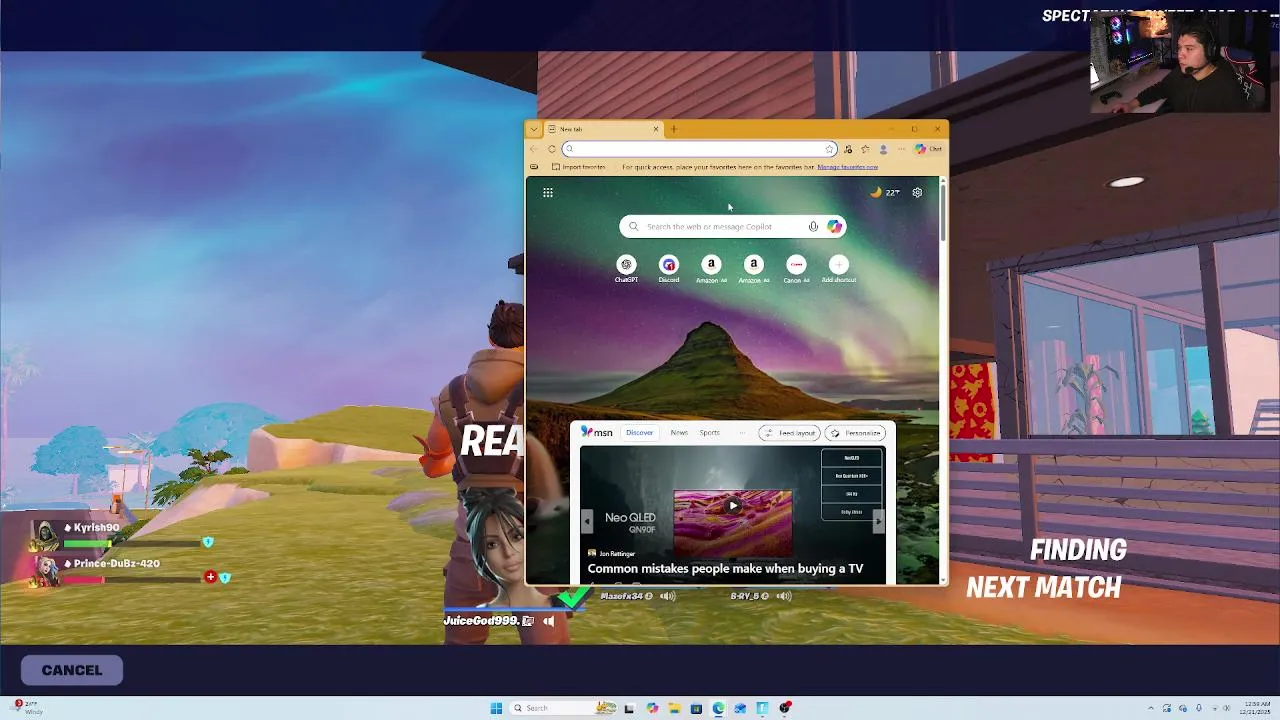
Task: Open Copilot Chat in Edge toolbar
Action: 928,149
